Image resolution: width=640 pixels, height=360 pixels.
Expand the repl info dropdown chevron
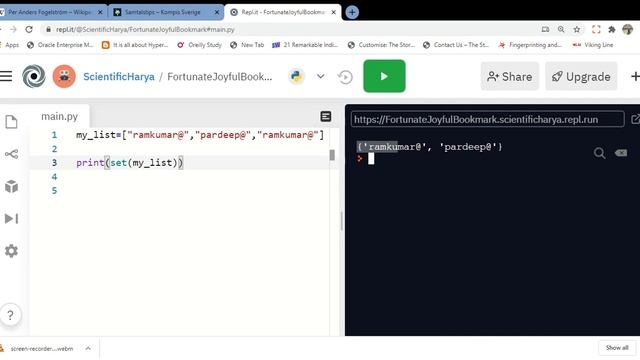point(321,76)
